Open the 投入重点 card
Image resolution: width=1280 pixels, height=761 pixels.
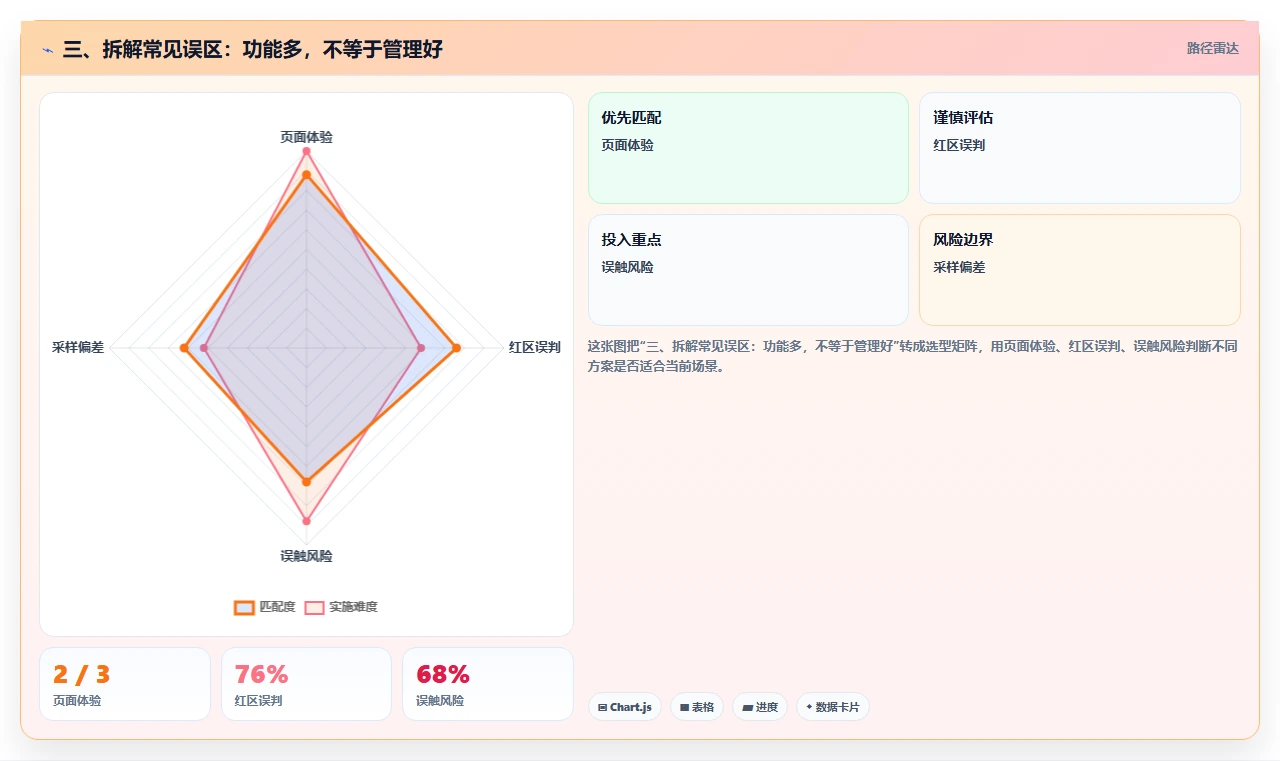pyautogui.click(x=748, y=270)
